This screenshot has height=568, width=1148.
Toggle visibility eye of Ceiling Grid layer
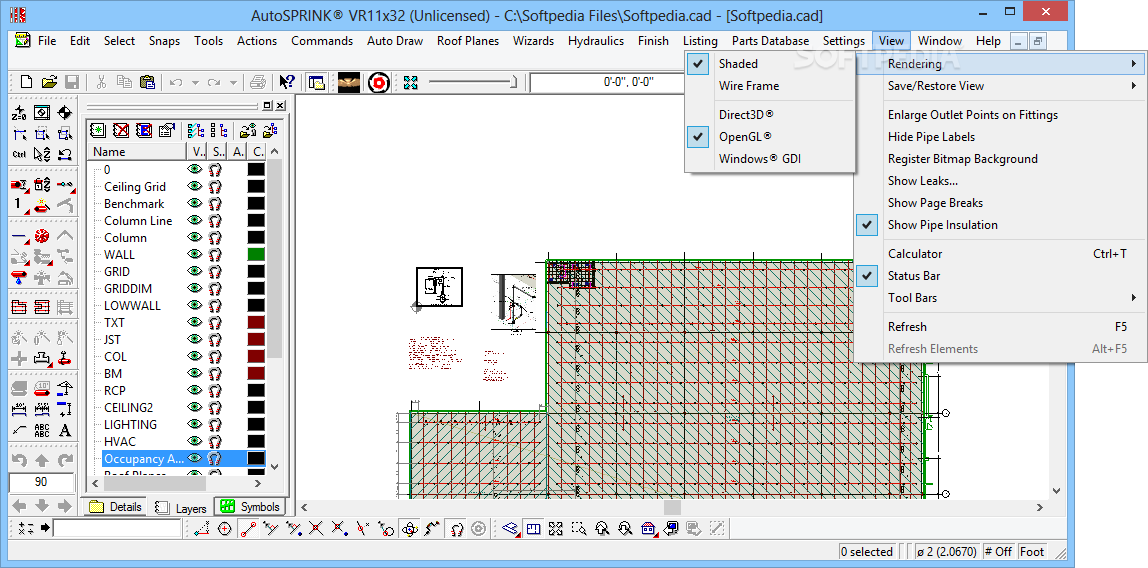[x=195, y=187]
